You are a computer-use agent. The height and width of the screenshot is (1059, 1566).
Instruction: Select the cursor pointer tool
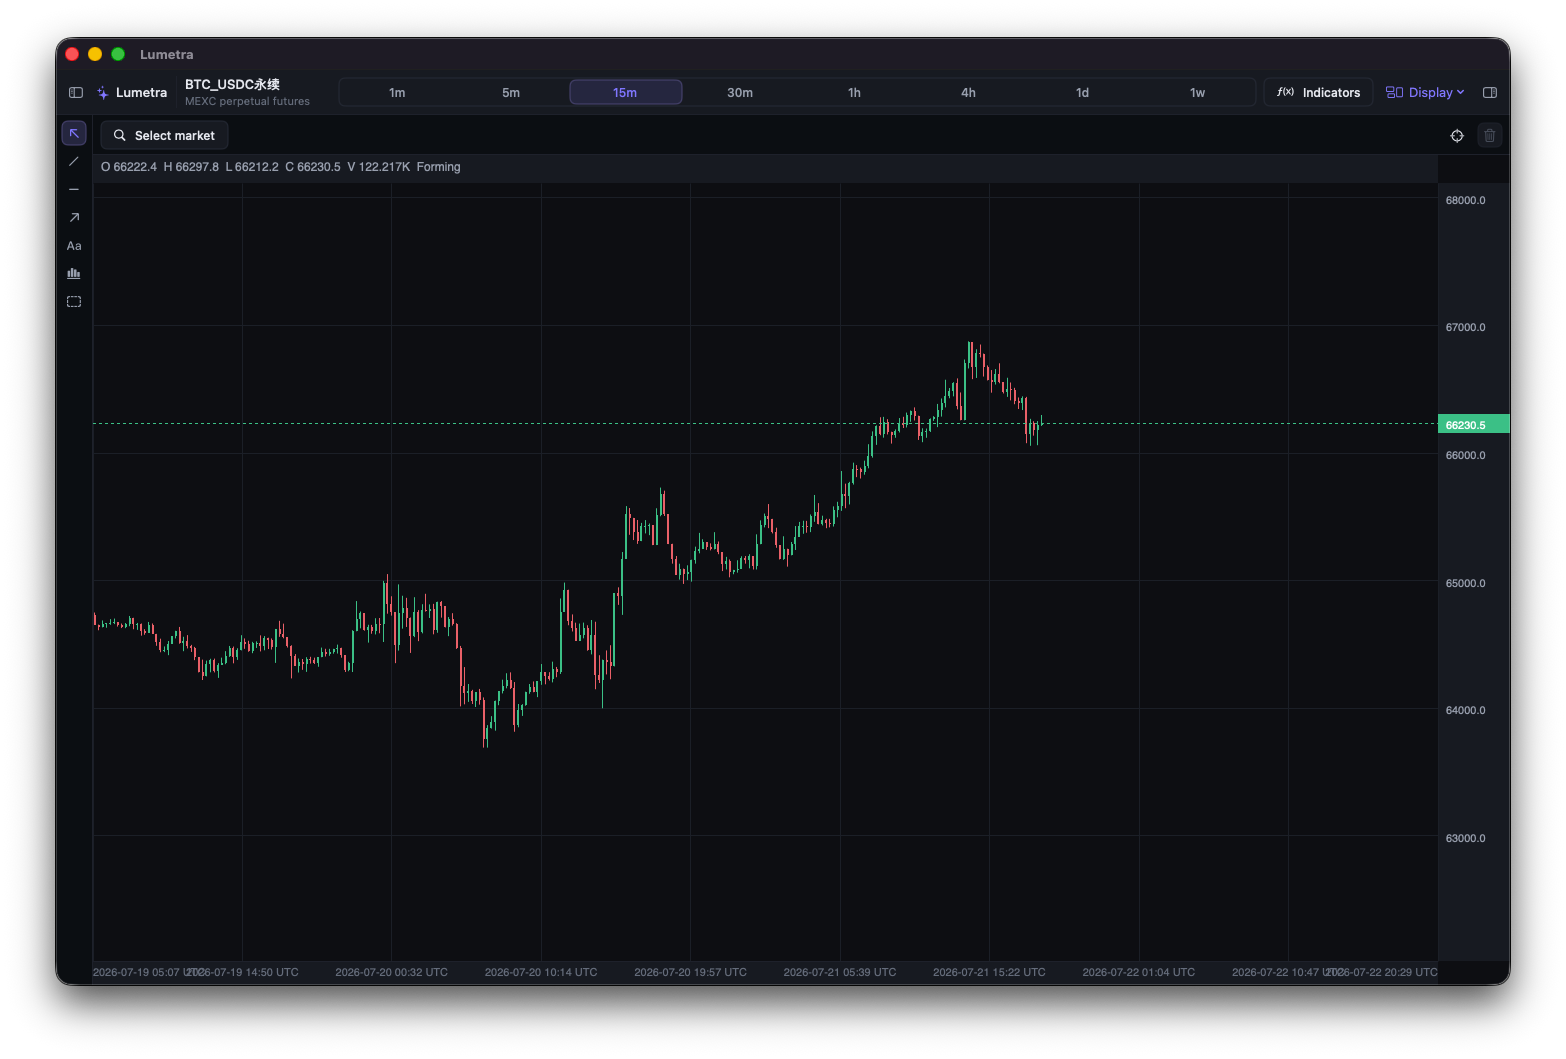(x=74, y=134)
